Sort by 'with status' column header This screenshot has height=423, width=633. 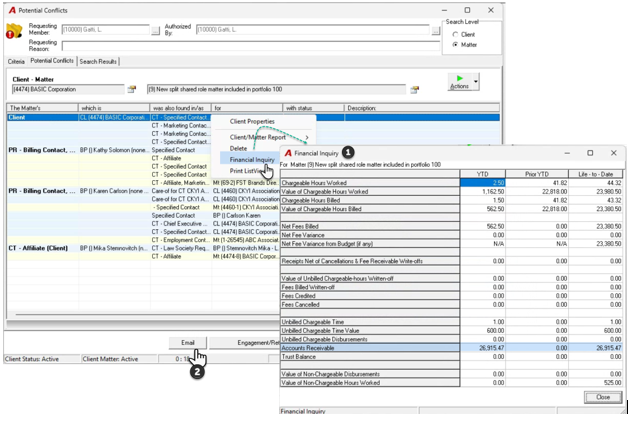(313, 108)
